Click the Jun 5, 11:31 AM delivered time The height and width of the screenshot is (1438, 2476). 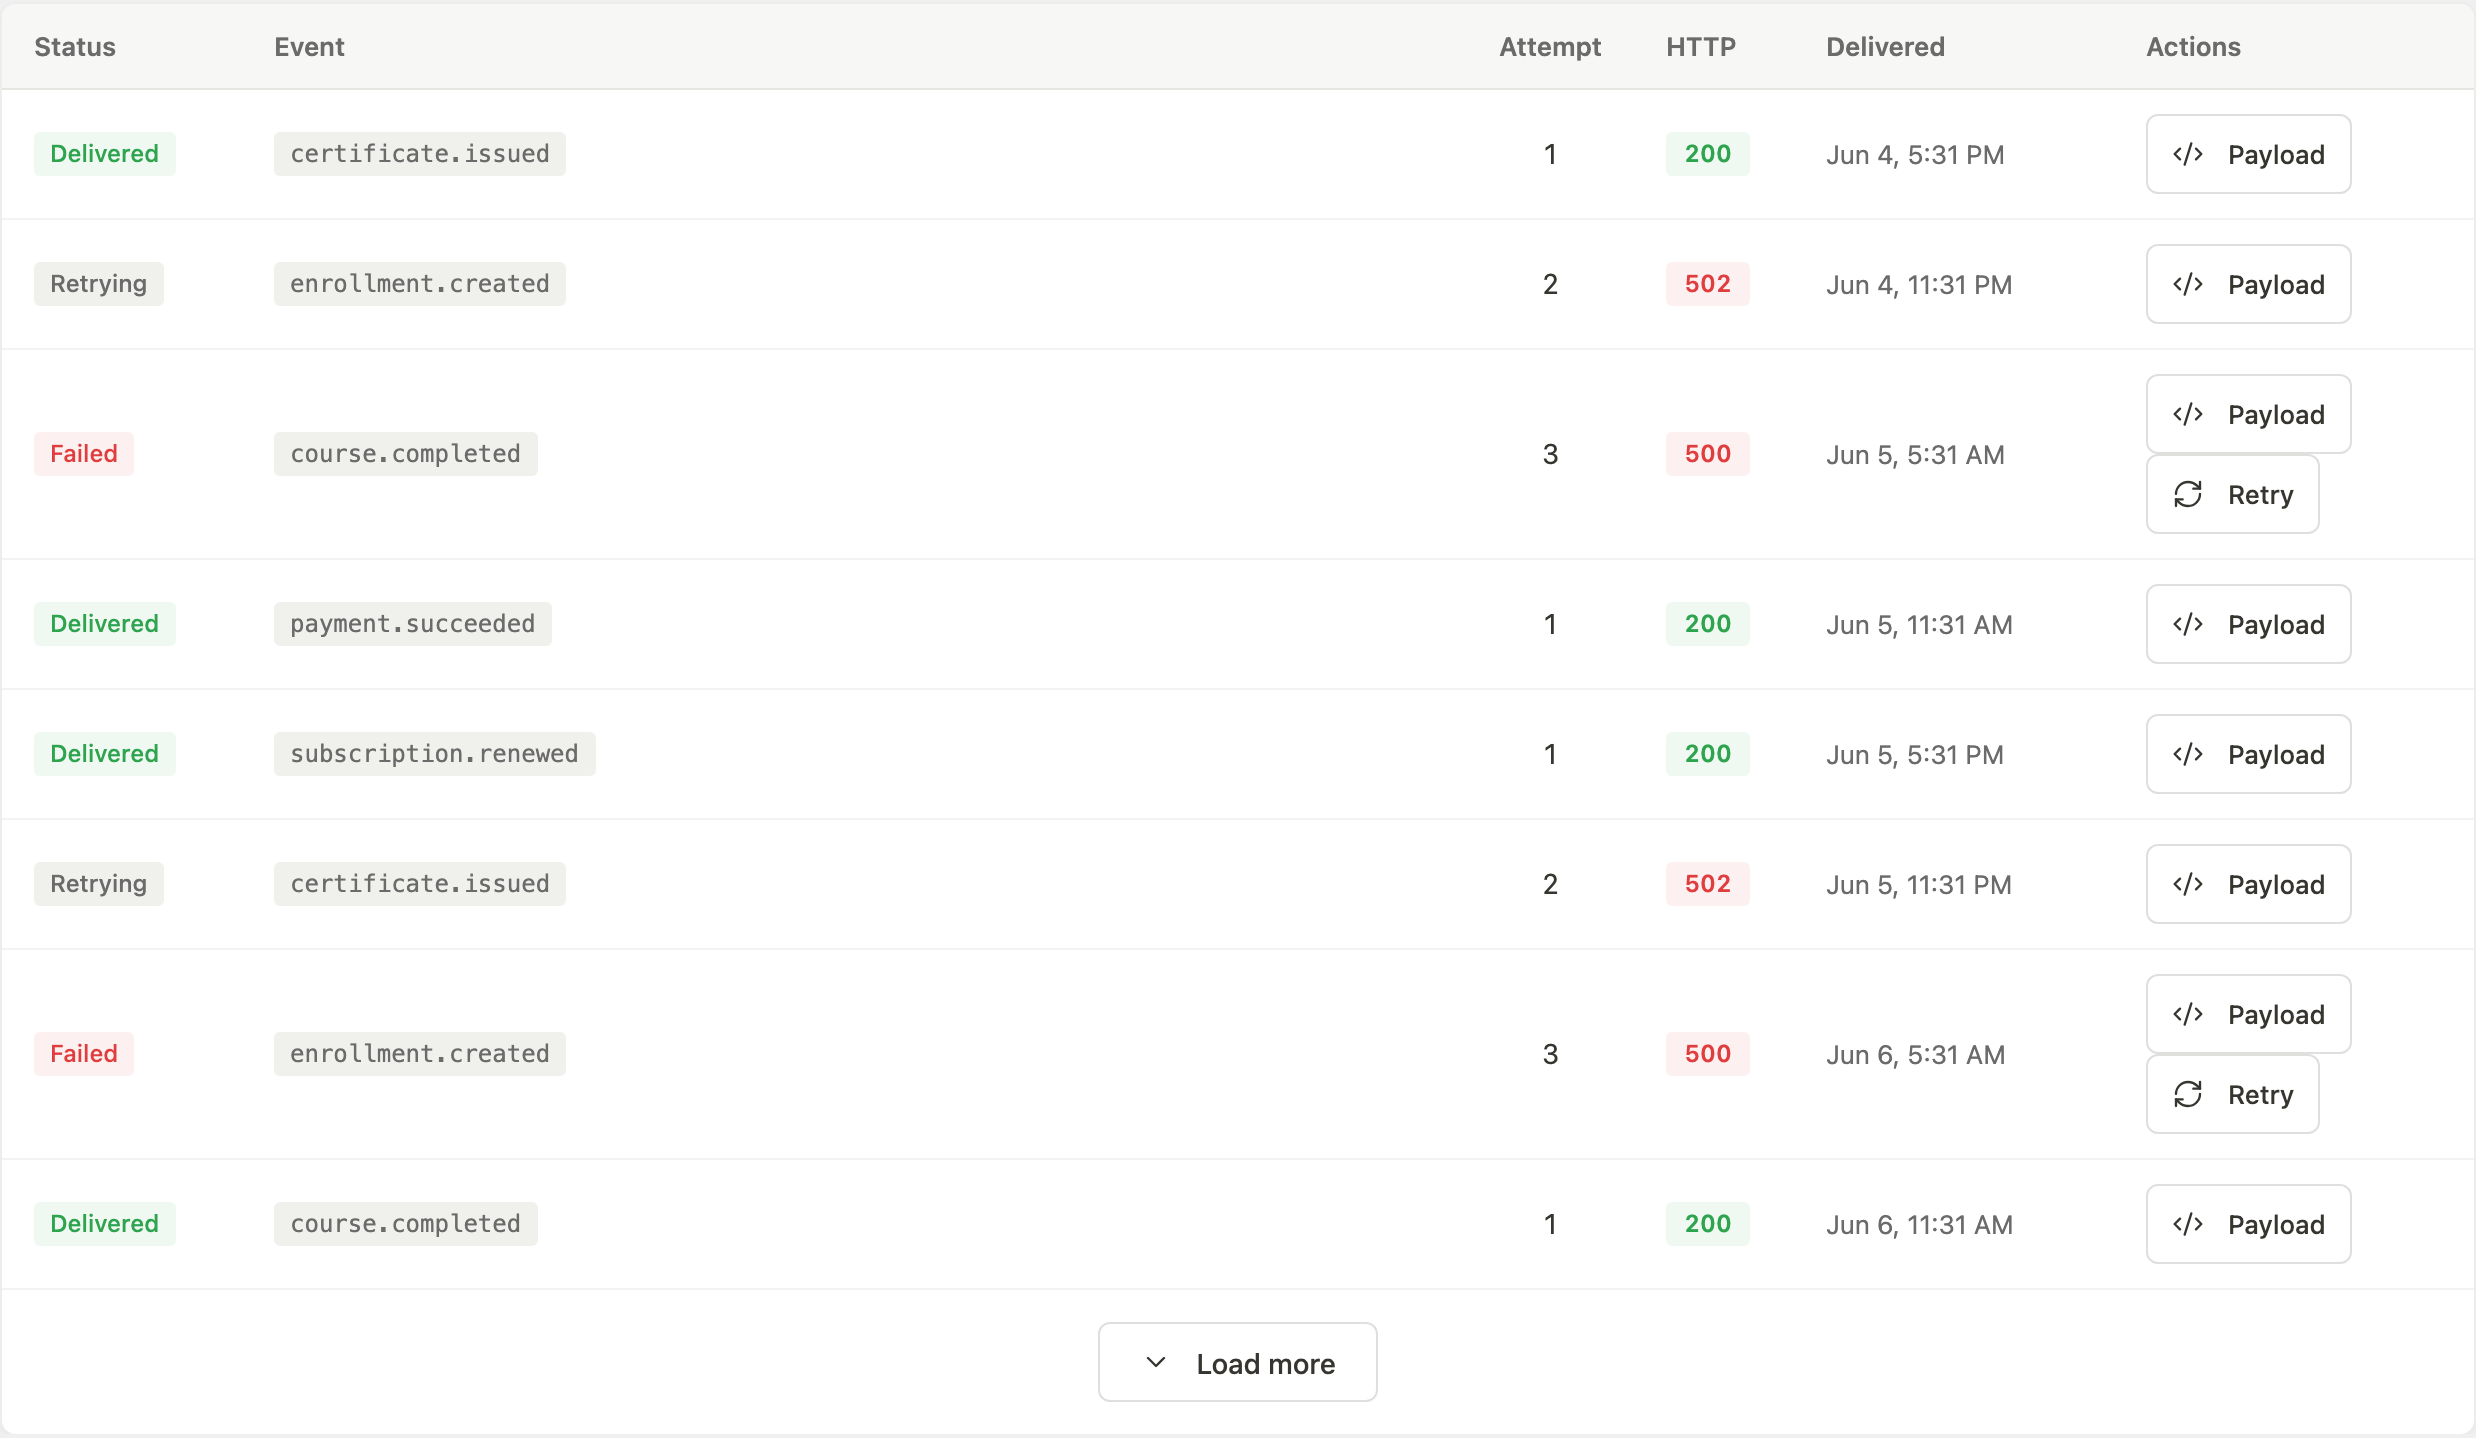click(1919, 625)
